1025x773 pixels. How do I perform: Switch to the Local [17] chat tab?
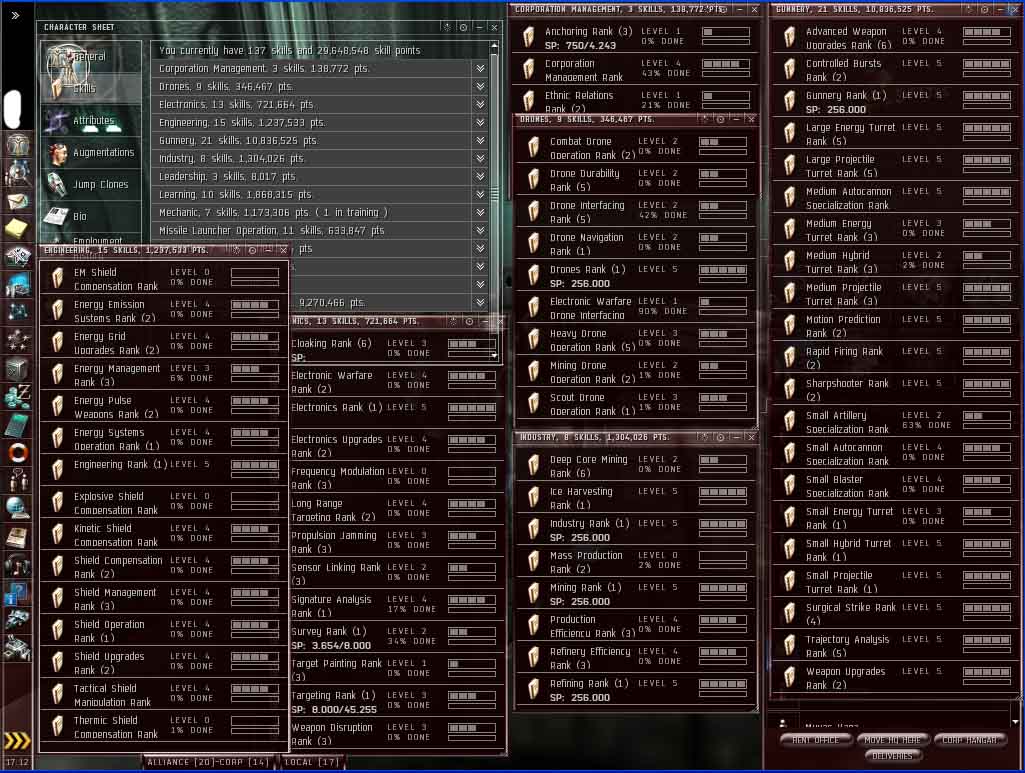pos(311,762)
